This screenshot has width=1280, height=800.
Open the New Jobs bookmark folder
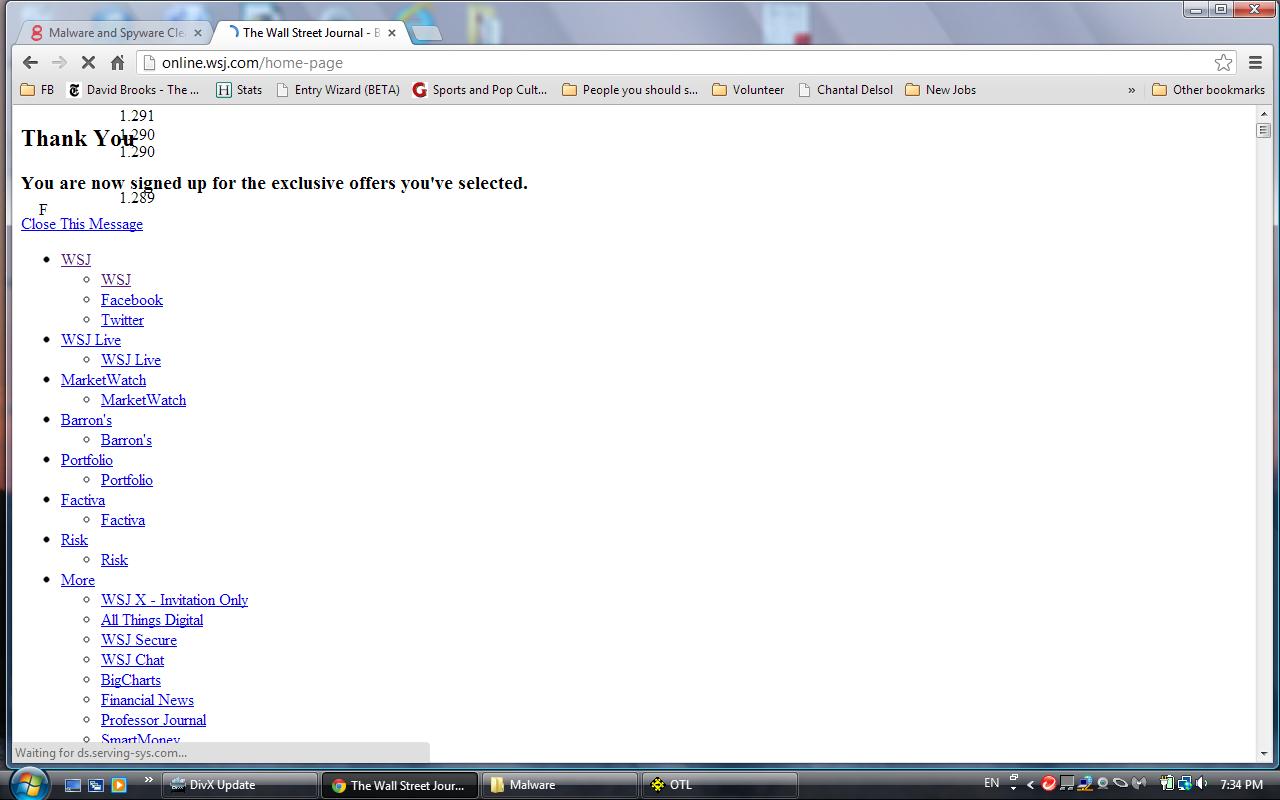[940, 90]
